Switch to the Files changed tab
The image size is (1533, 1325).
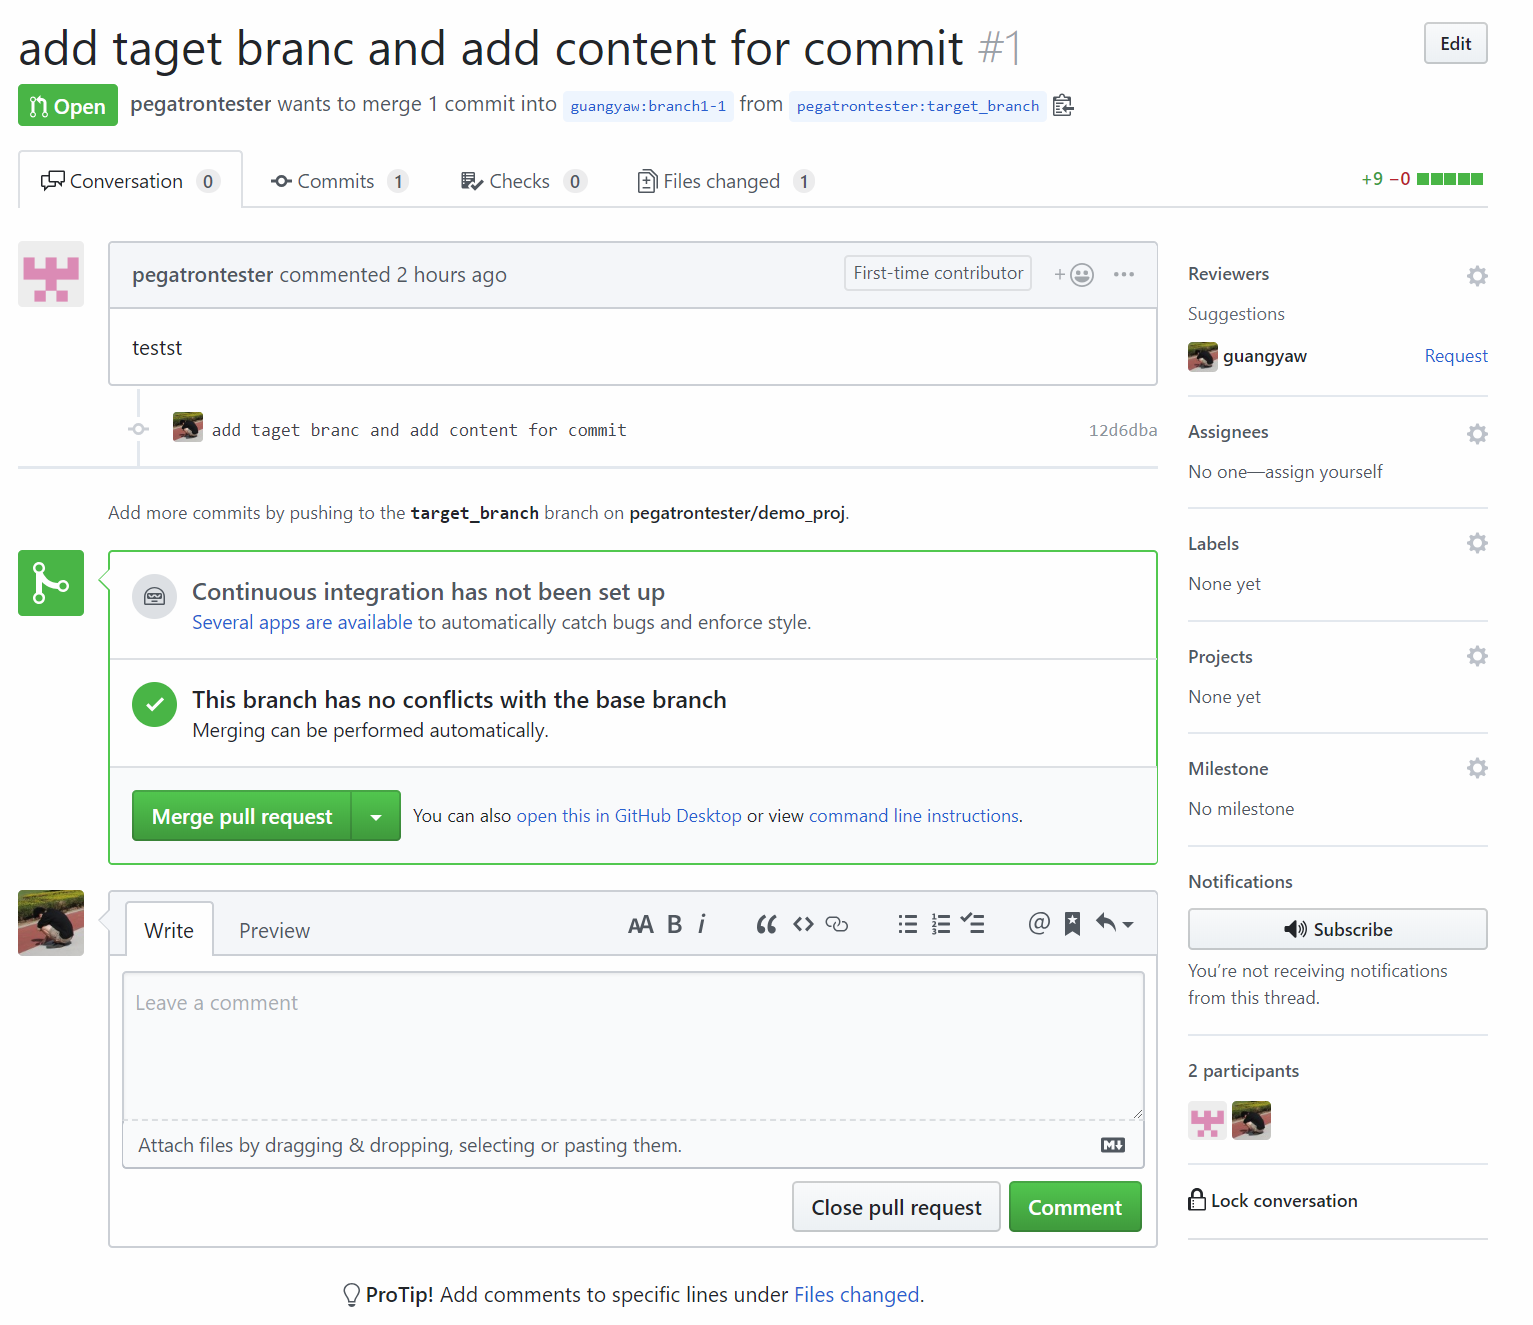[x=723, y=181]
